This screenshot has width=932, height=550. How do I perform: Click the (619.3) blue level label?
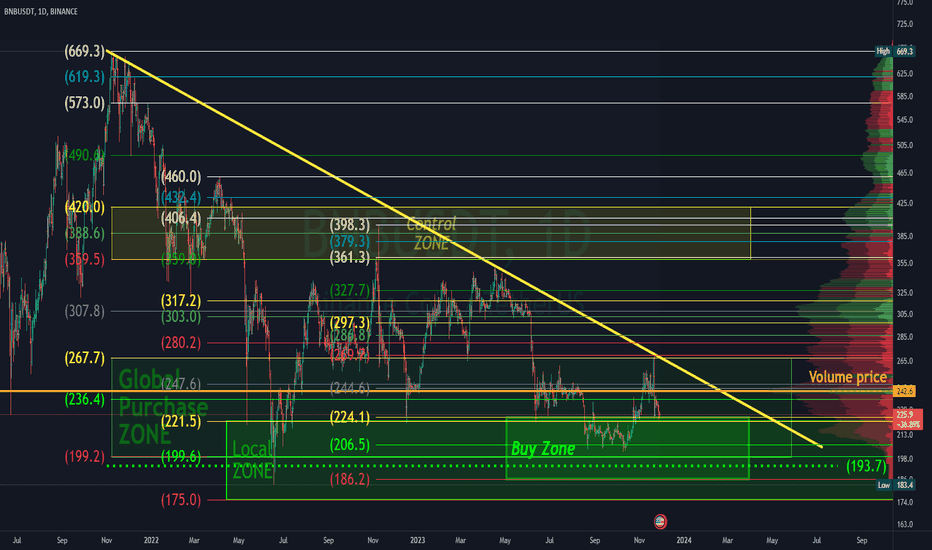84,77
